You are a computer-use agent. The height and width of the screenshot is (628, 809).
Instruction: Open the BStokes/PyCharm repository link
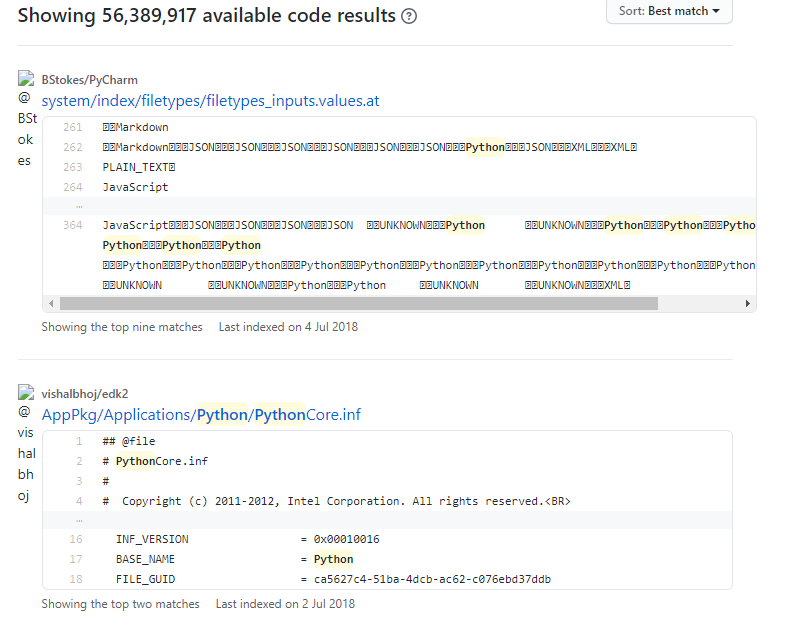click(90, 80)
